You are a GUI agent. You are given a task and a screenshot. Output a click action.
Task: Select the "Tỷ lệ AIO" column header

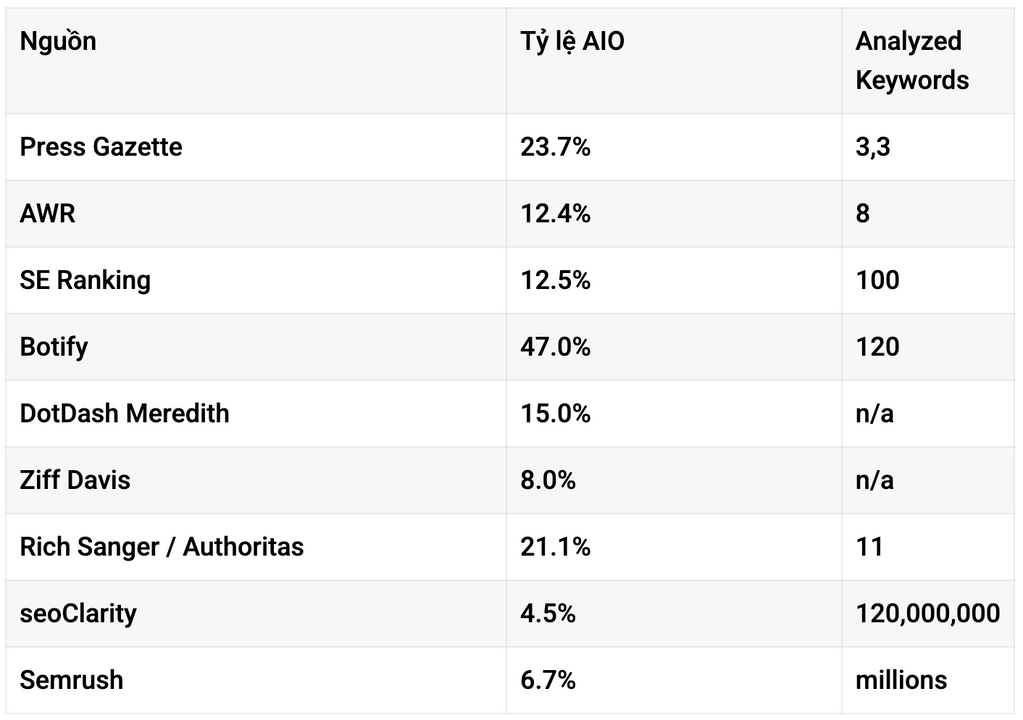pyautogui.click(x=572, y=42)
